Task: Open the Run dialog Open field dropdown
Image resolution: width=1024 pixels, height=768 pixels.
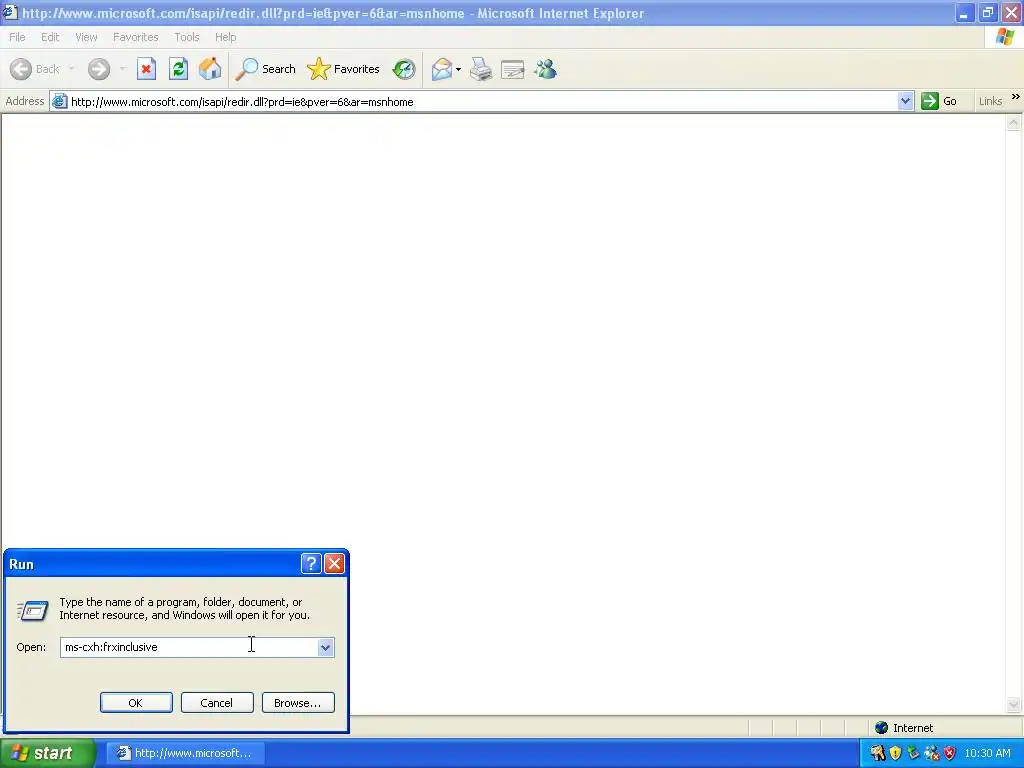Action: (325, 647)
